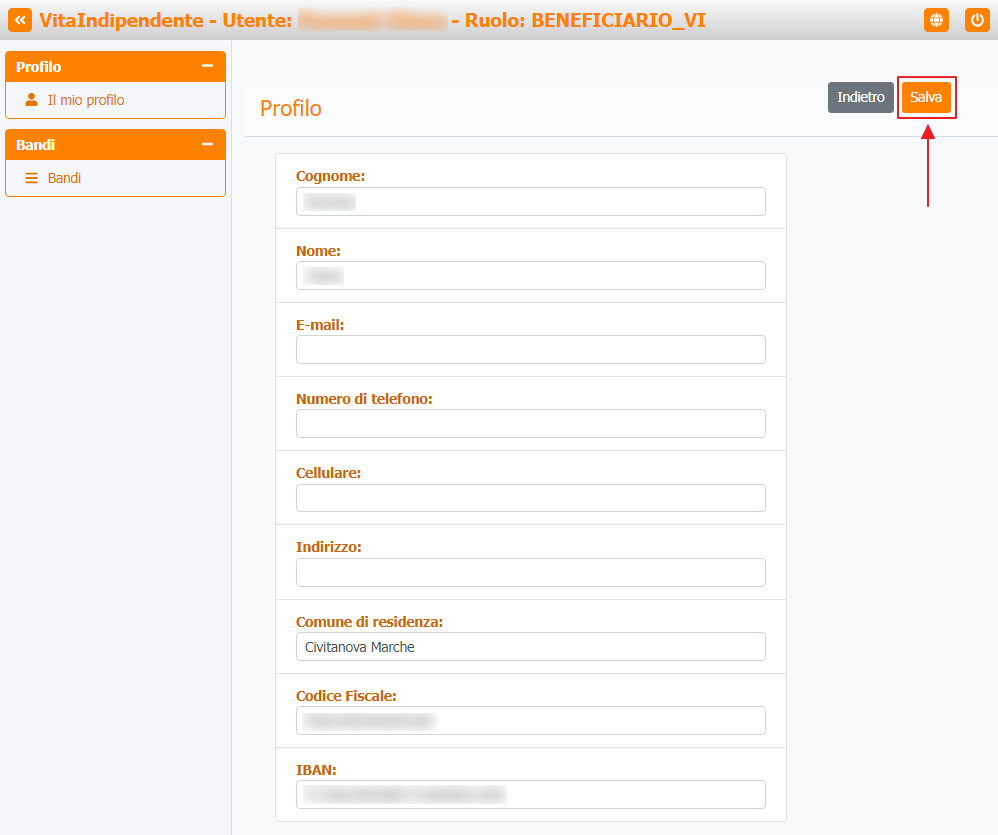Click into the IBAN field

(531, 794)
